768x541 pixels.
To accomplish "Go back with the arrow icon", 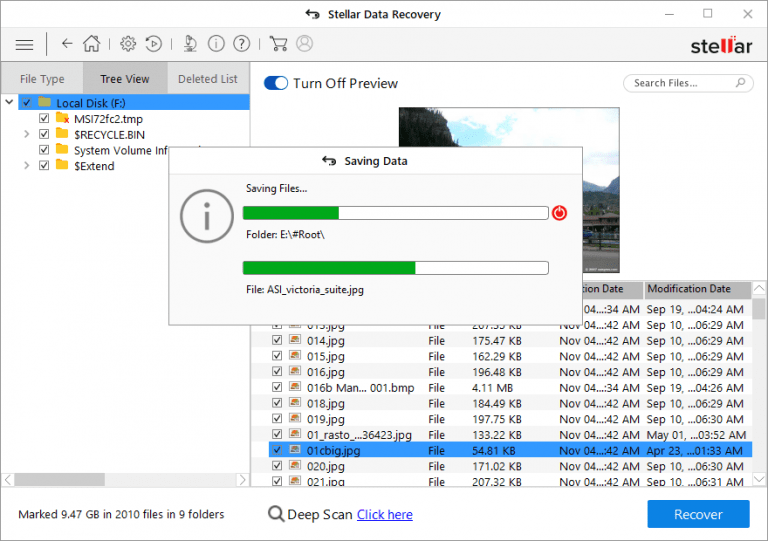I will pos(67,44).
